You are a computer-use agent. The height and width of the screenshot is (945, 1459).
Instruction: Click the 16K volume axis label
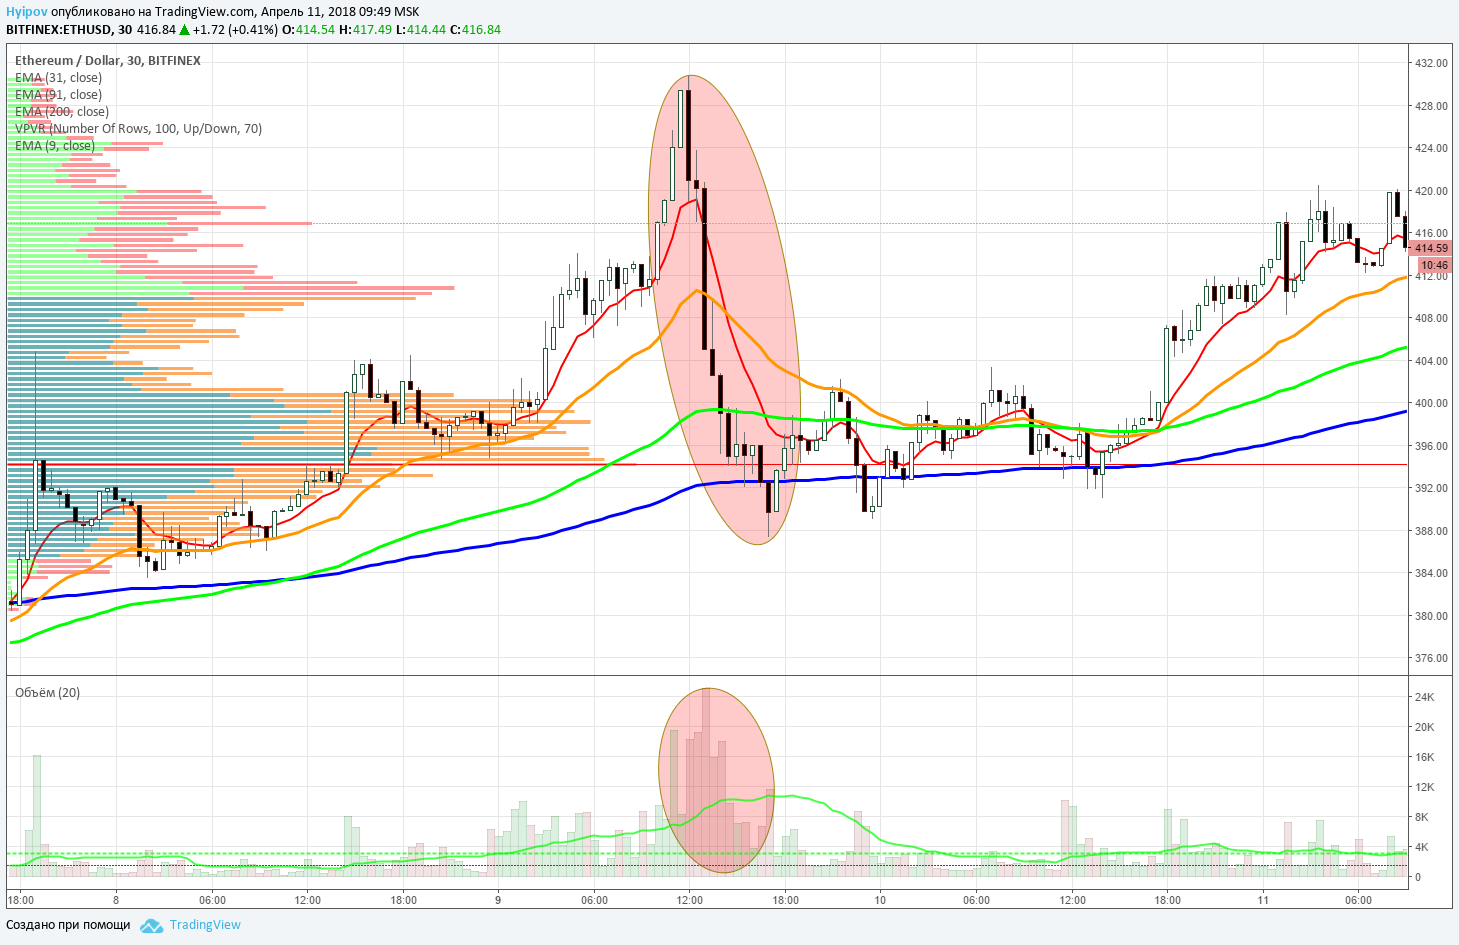(1424, 757)
